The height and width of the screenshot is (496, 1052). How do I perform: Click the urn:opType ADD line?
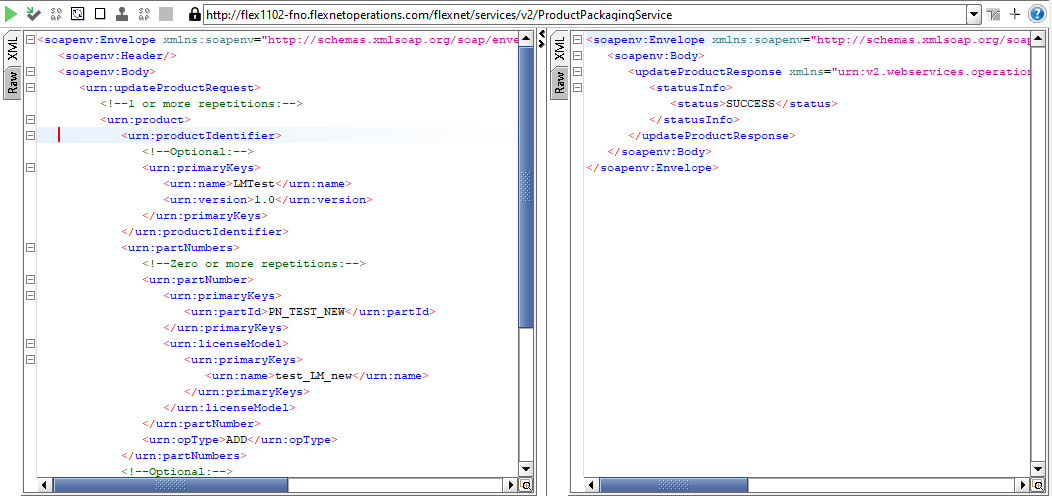coord(240,440)
